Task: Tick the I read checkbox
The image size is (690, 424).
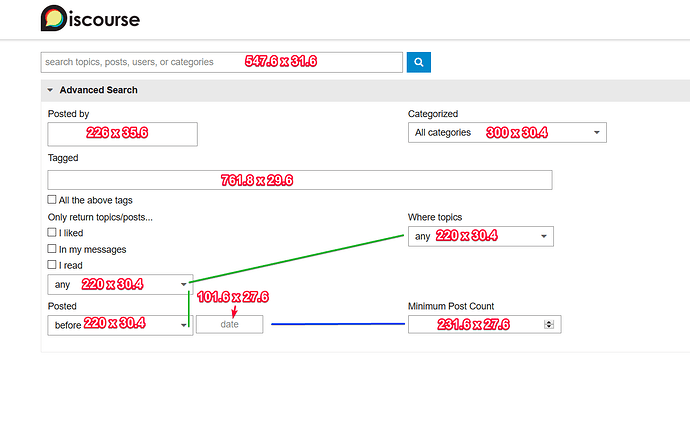Action: click(52, 265)
